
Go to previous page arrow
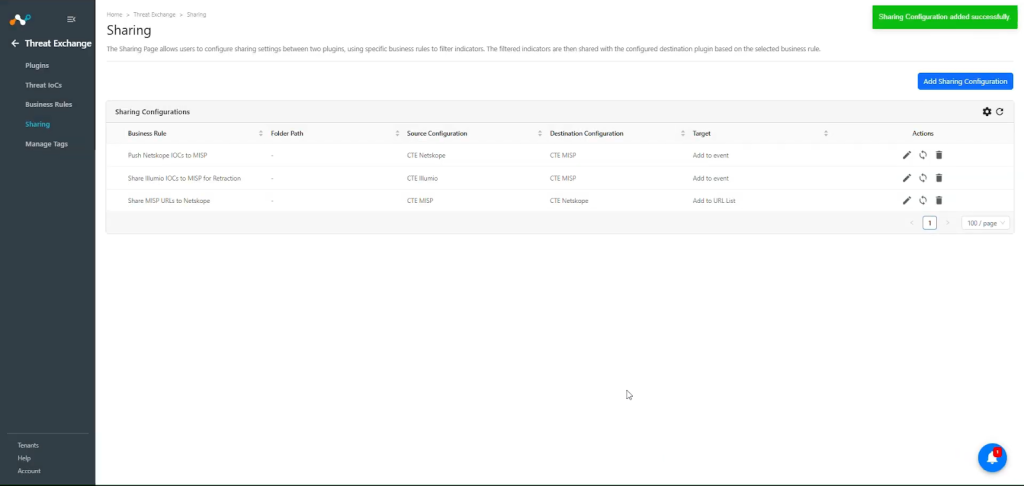pos(912,223)
